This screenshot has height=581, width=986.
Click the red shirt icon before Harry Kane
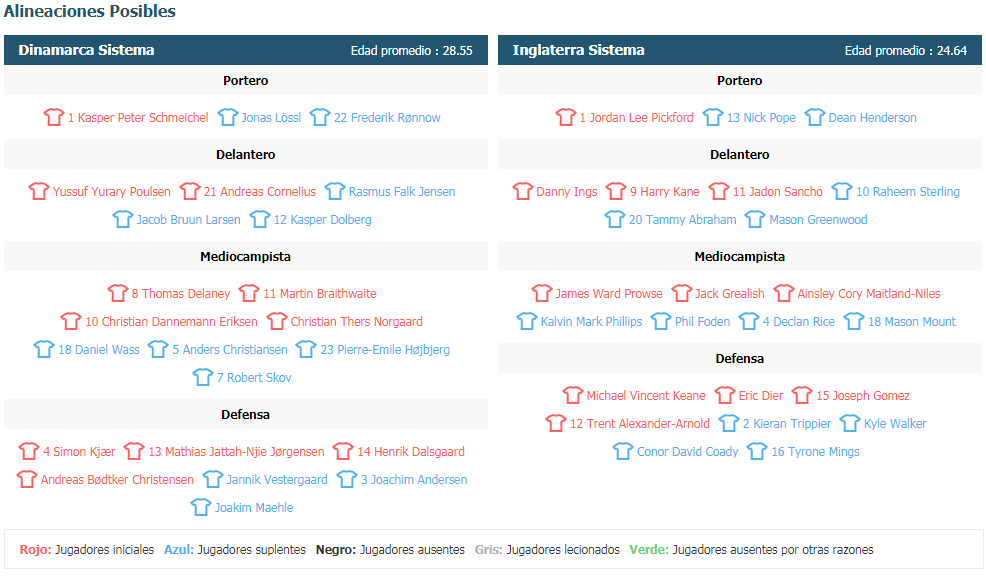click(616, 191)
